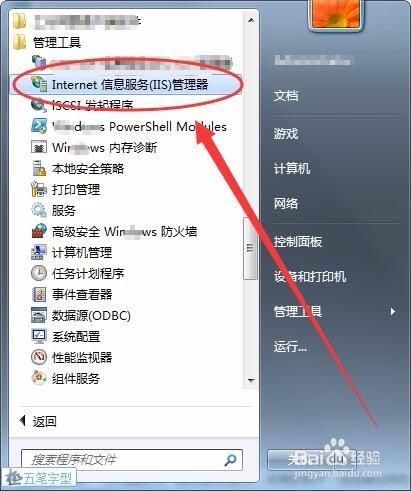Click the program list scrollbar thumb
The height and width of the screenshot is (491, 411).
(250, 248)
